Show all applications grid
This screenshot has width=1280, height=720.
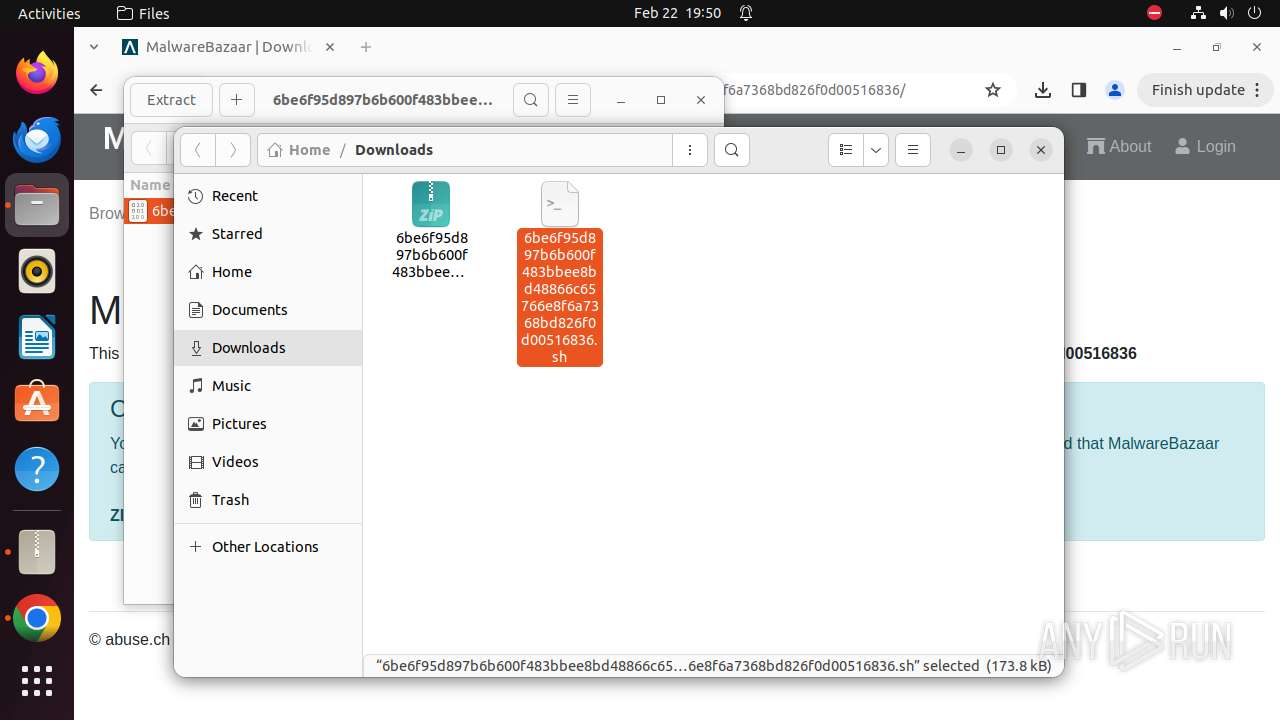click(x=37, y=681)
